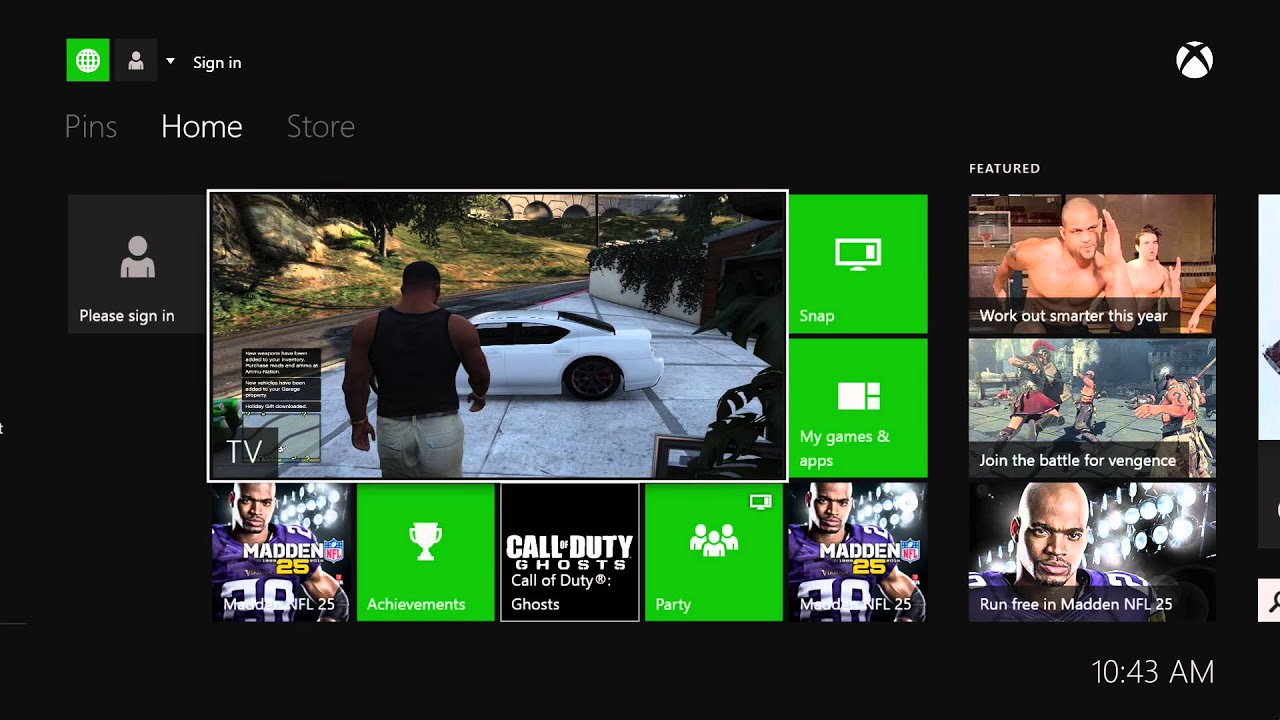
Task: Launch Madden NFL 25 tile beside Party
Action: (x=858, y=552)
